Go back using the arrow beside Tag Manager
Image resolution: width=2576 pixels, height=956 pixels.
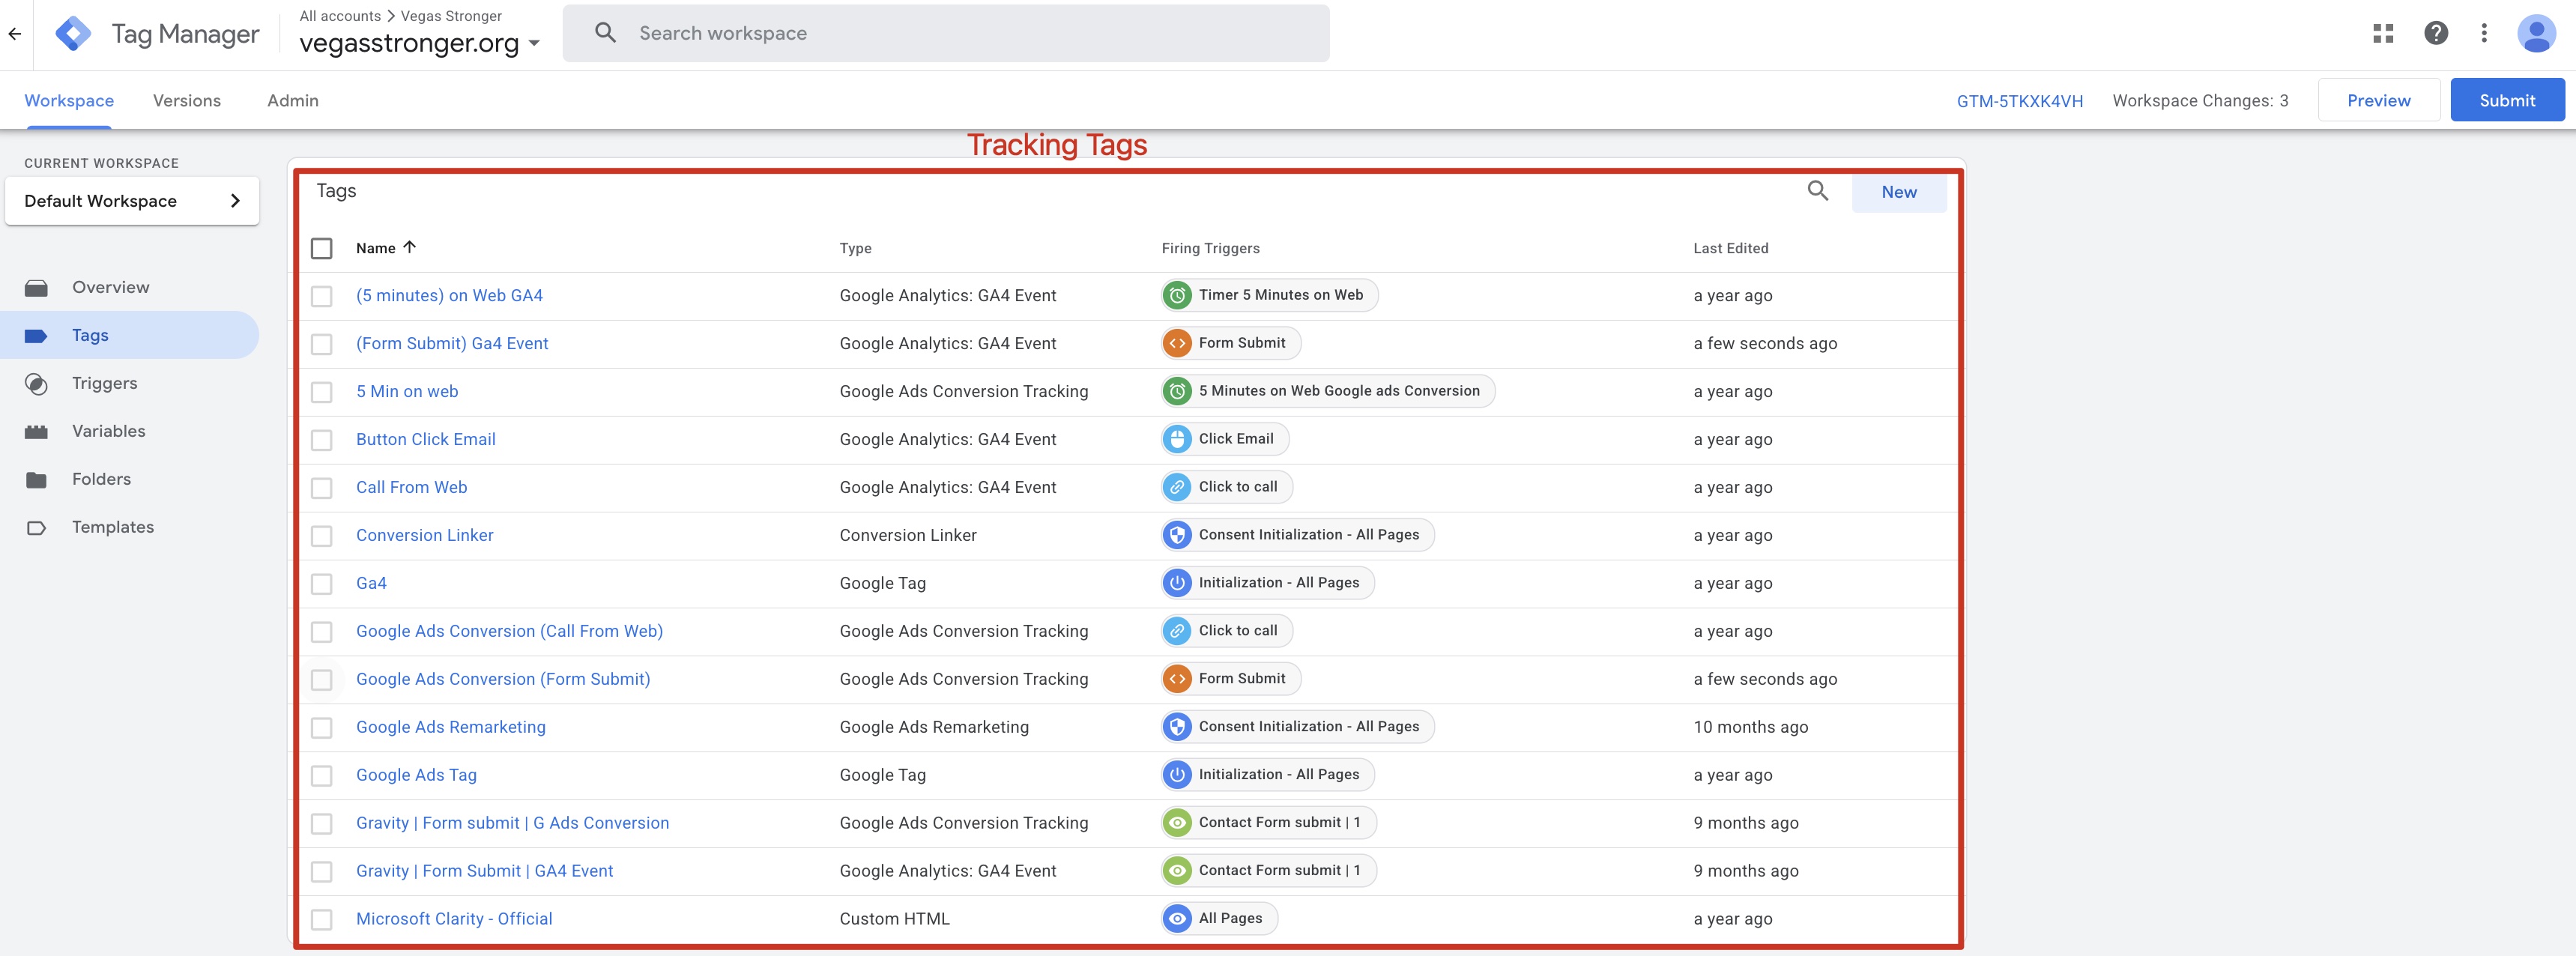click(x=15, y=34)
